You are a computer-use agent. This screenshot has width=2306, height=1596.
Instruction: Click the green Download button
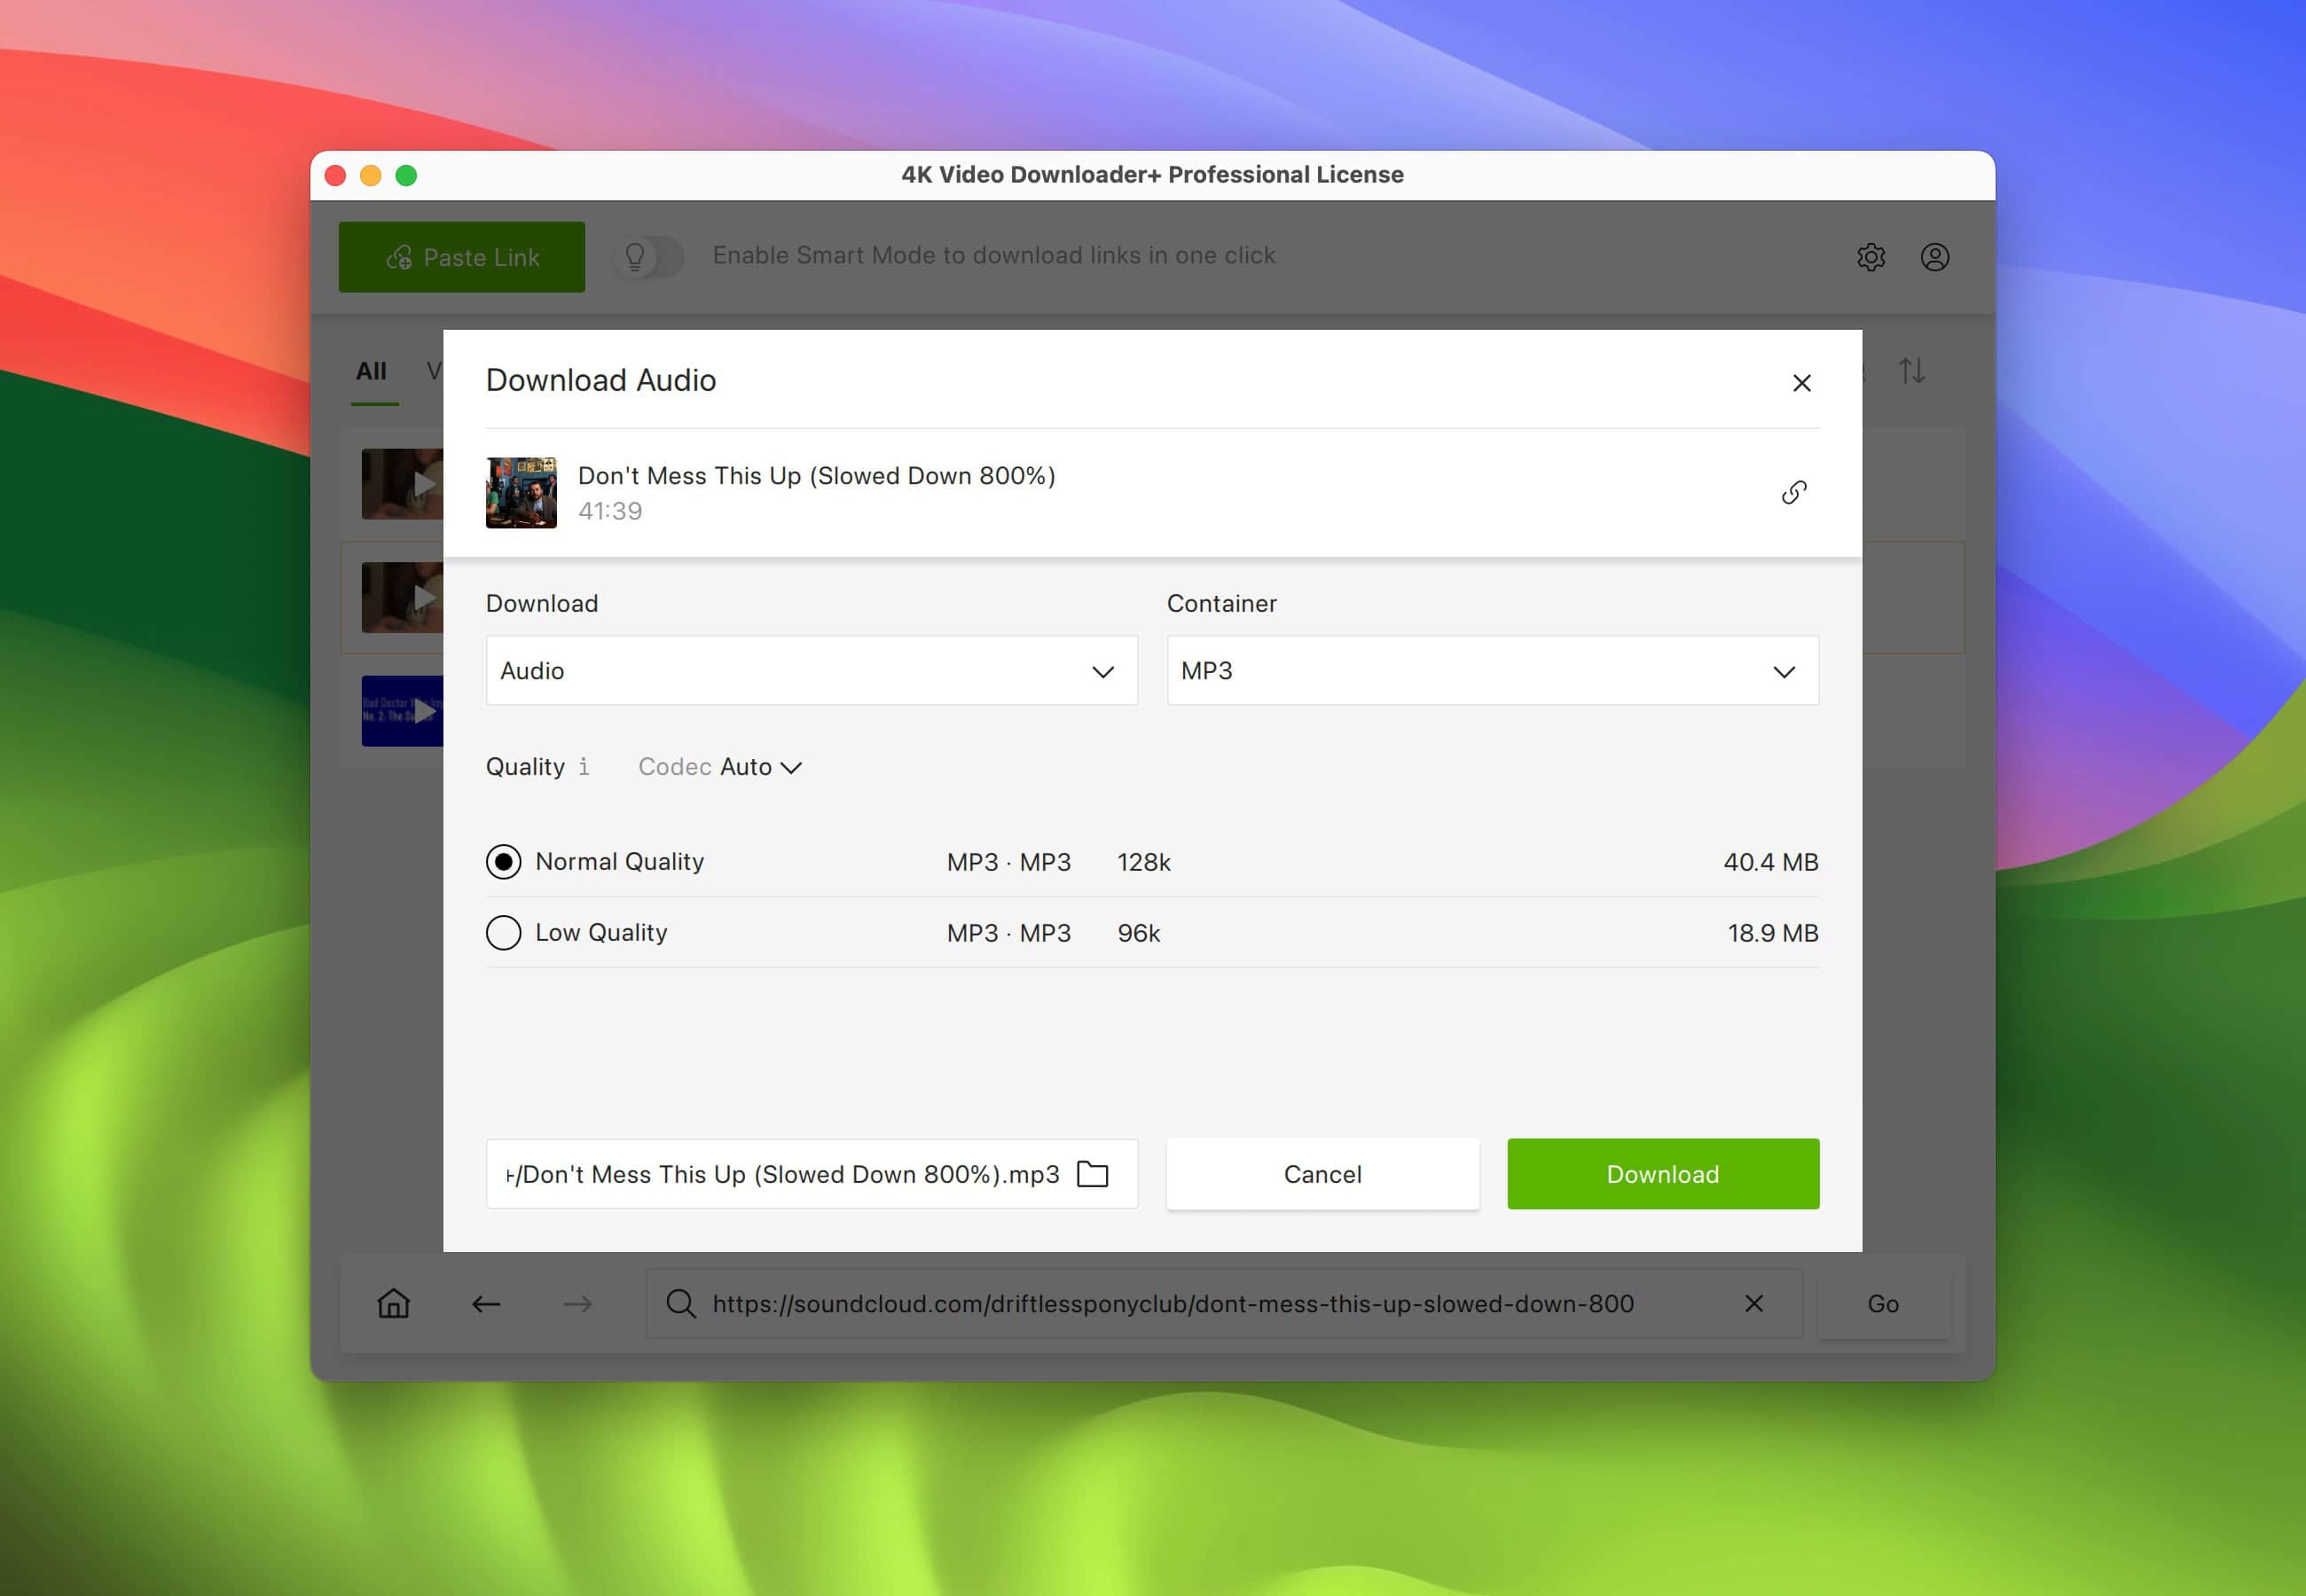click(x=1662, y=1174)
